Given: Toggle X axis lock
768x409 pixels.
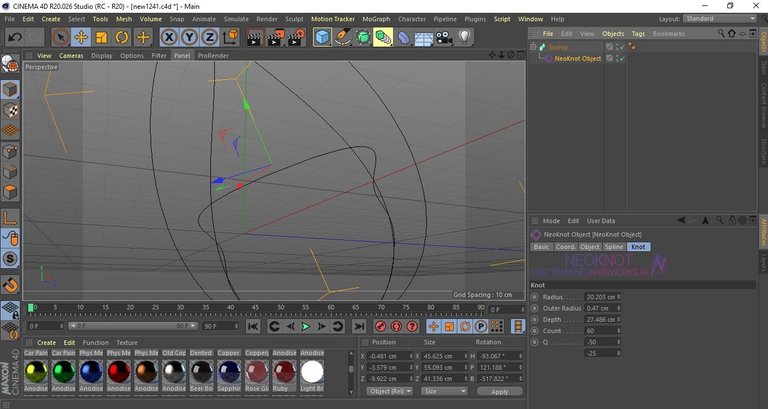Looking at the screenshot, I should click(x=169, y=37).
